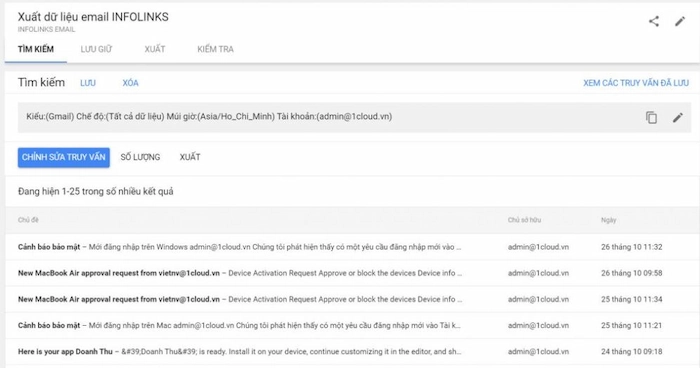Click date 25 tháng 10 11:21
Viewport: 700px width, 368px height.
click(x=631, y=326)
